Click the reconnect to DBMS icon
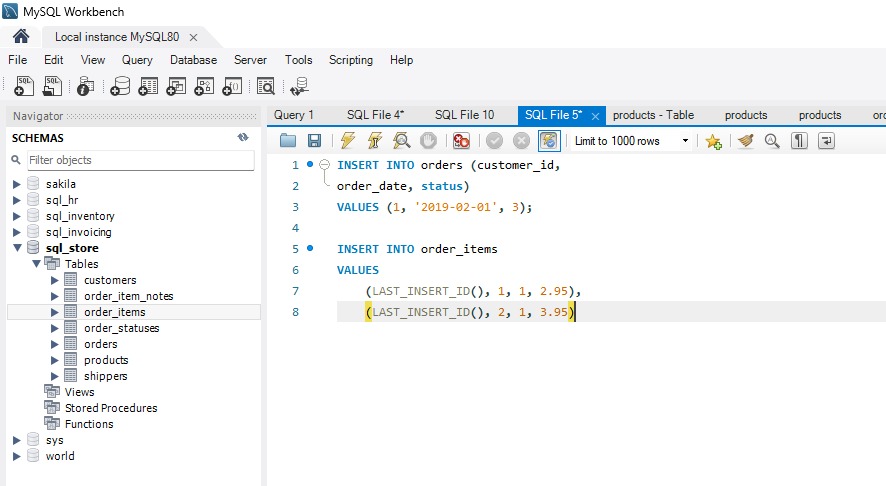This screenshot has height=486, width=886. click(x=299, y=86)
